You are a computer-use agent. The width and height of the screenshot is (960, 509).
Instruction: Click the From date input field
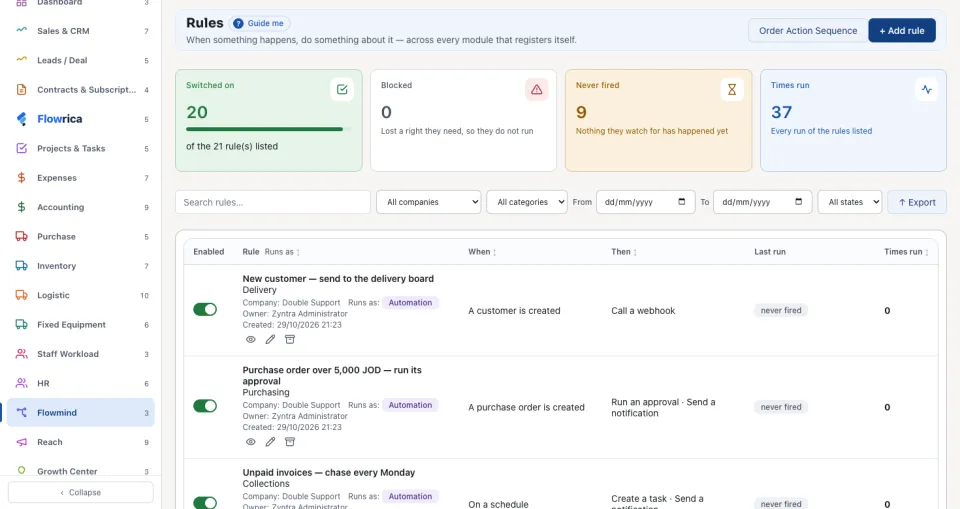pyautogui.click(x=645, y=202)
